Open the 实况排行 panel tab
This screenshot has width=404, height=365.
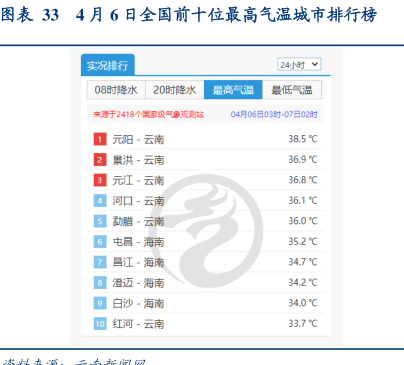coord(108,65)
